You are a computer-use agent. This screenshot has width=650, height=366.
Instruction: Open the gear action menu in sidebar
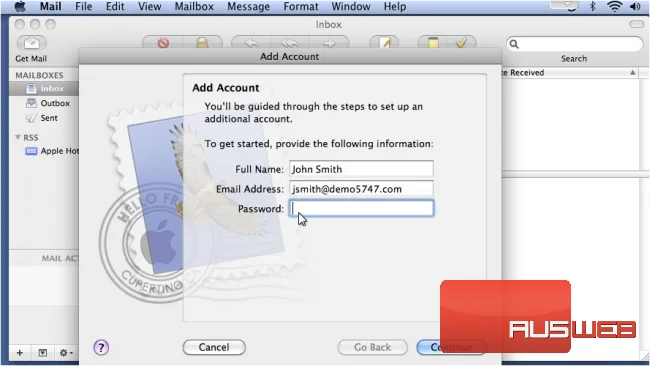pos(65,353)
